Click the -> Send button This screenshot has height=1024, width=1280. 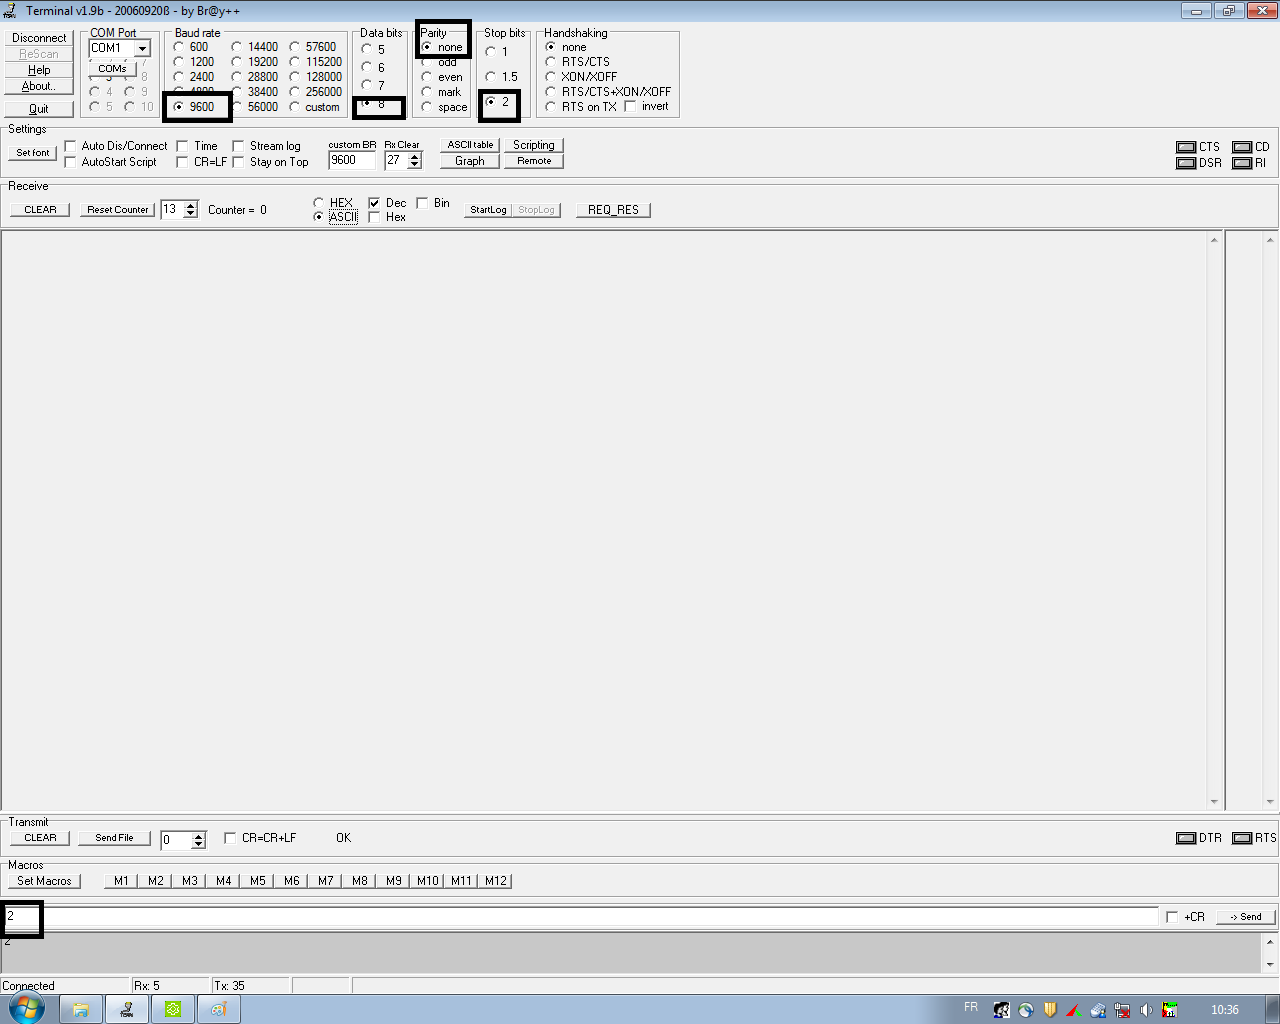coord(1245,917)
